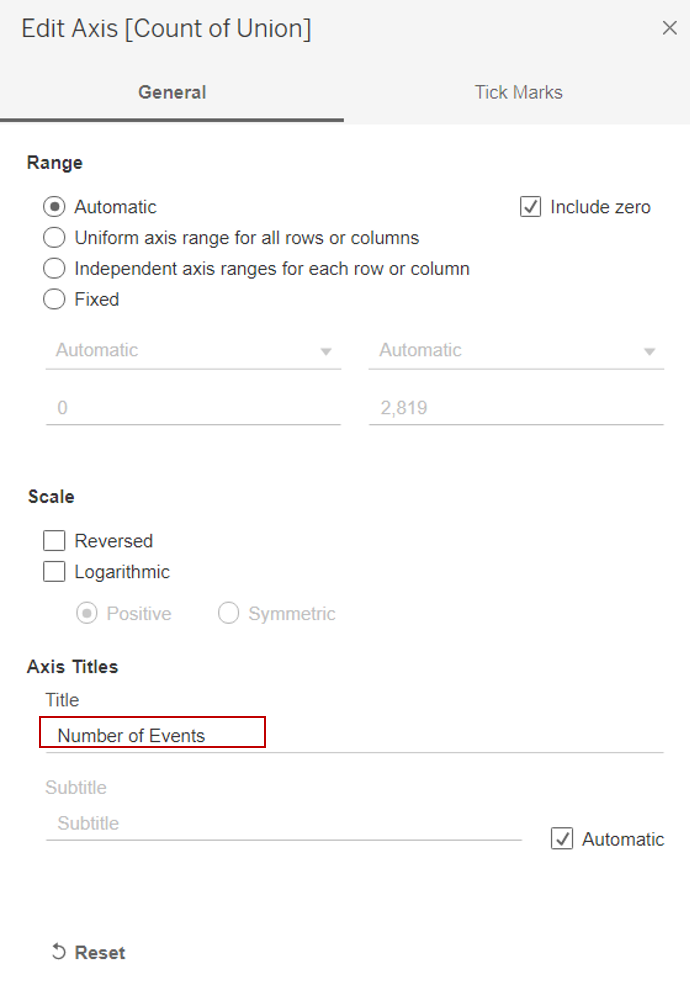
Task: Enable the Reversed scale checkbox
Action: tap(54, 541)
